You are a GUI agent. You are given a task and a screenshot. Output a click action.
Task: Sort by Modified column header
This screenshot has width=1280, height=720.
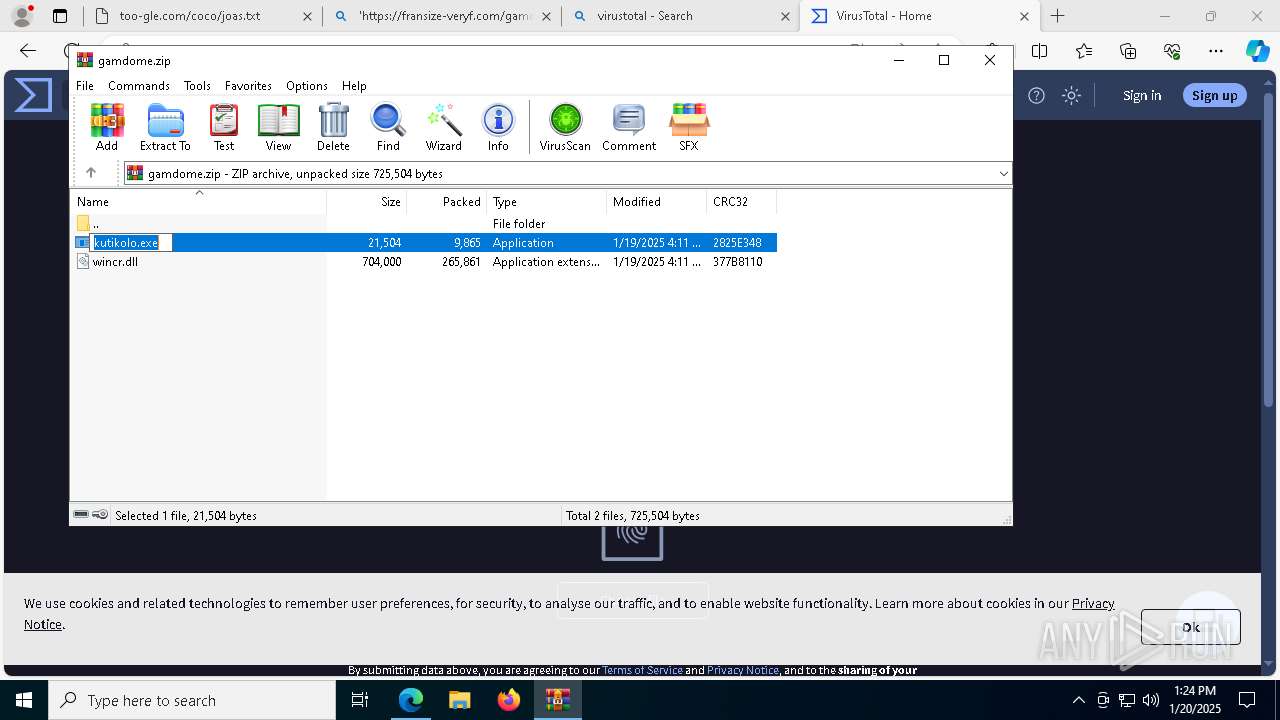pyautogui.click(x=657, y=202)
